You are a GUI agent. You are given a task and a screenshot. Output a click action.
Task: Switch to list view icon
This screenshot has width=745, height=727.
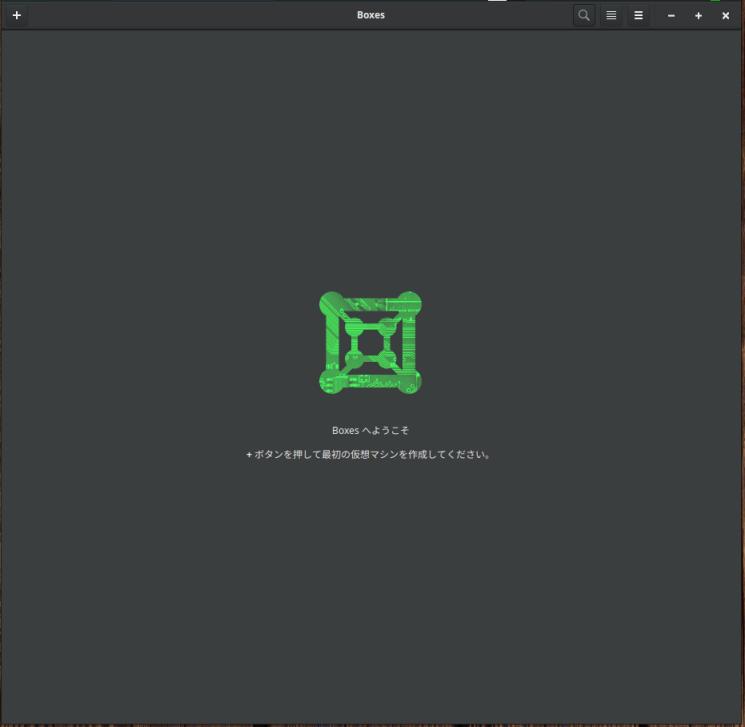pos(611,15)
